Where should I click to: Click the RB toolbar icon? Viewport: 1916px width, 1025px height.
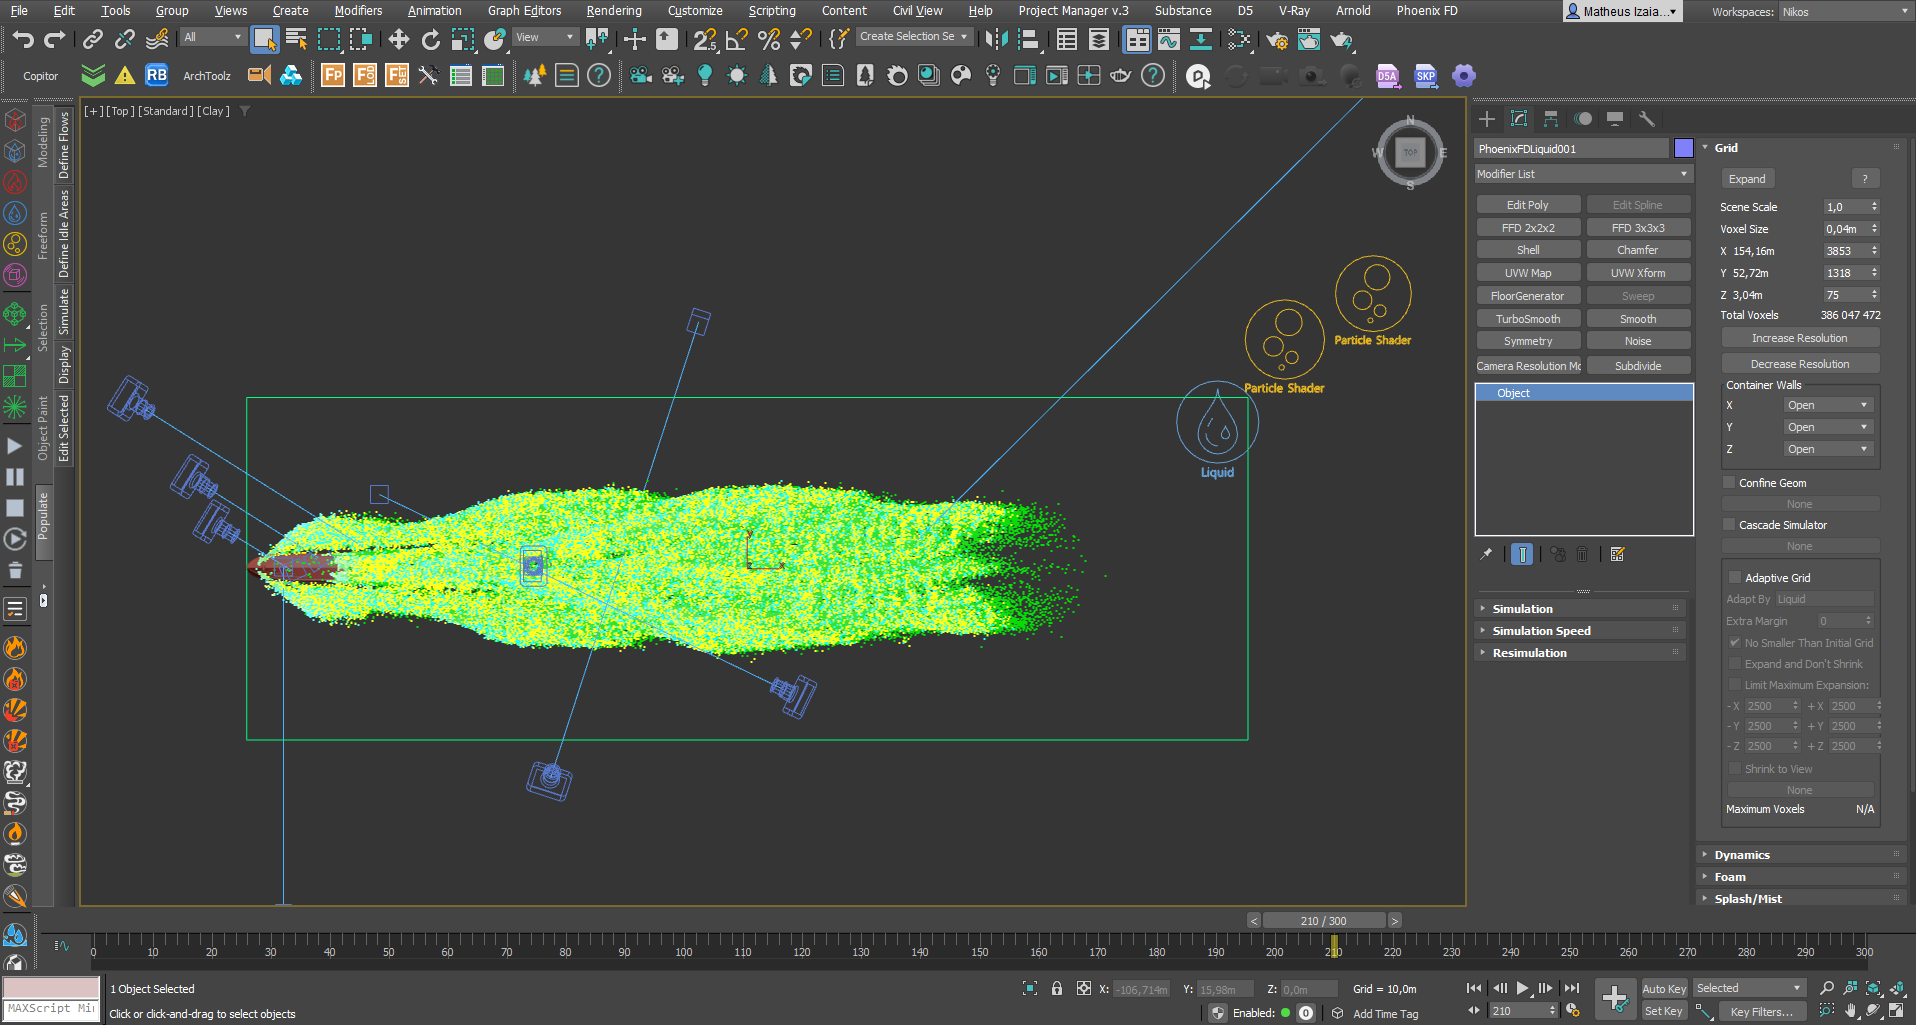(157, 75)
